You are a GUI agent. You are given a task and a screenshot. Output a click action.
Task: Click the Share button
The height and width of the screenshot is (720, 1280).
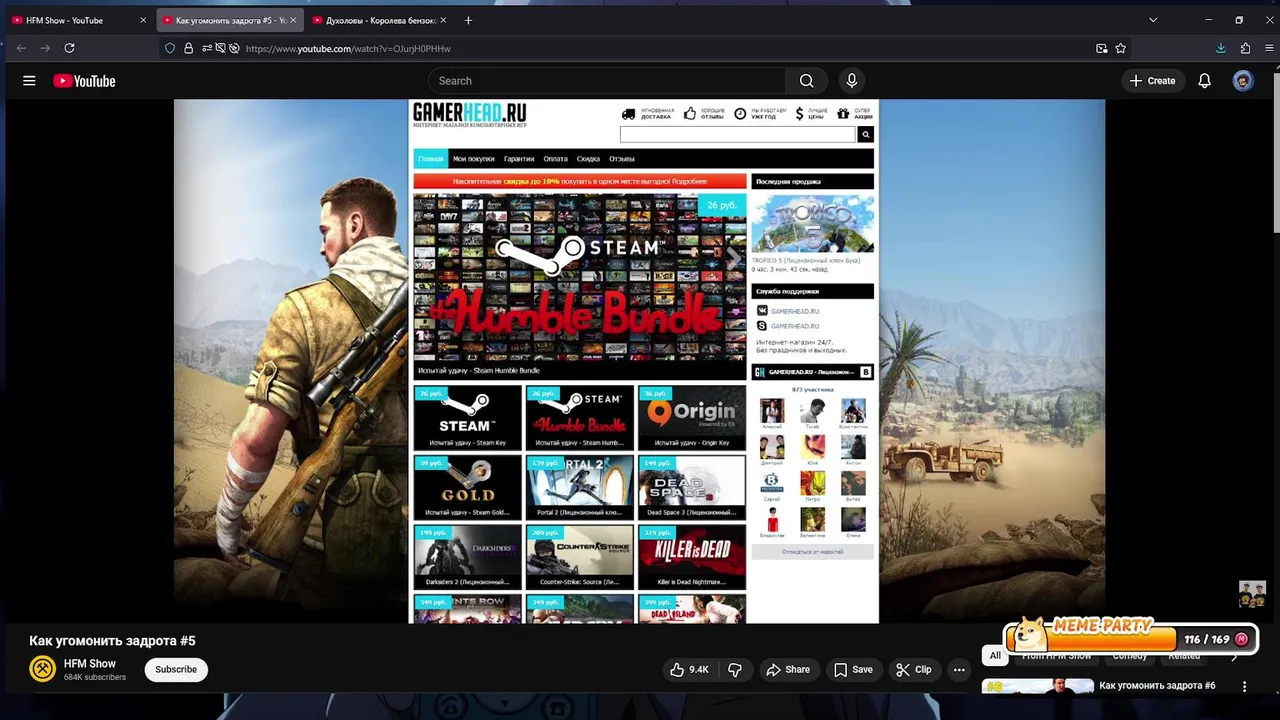pyautogui.click(x=787, y=669)
